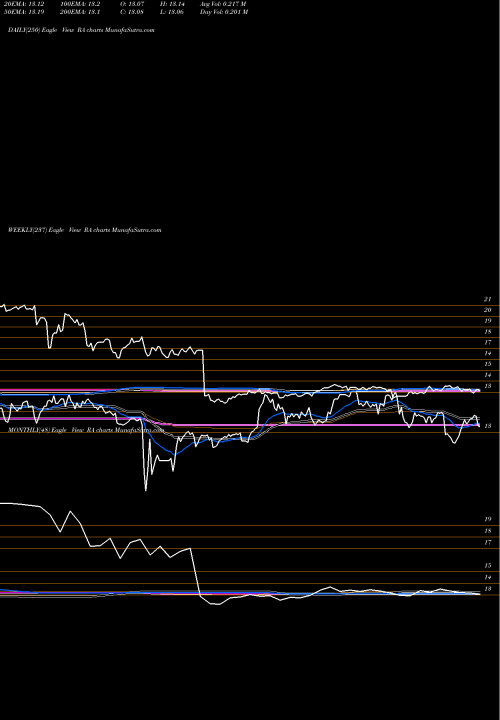This screenshot has width=500, height=720.
Task: Select the close price 'C:' readout
Action: (x=132, y=12)
